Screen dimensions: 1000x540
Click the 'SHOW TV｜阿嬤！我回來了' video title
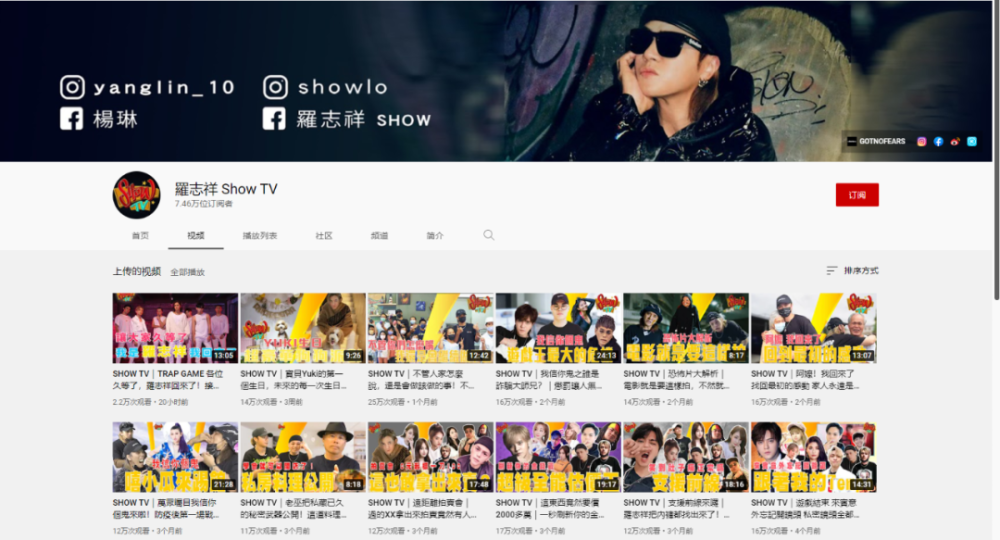[805, 380]
